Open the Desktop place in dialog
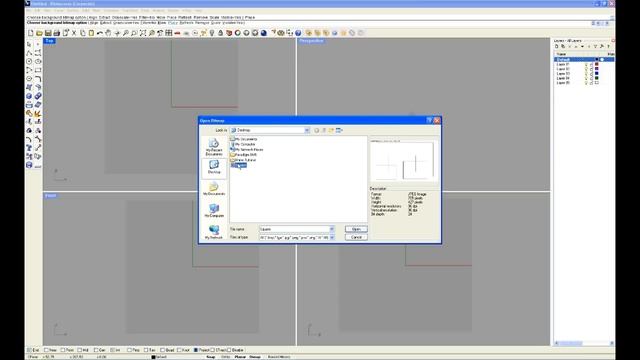 tap(214, 167)
